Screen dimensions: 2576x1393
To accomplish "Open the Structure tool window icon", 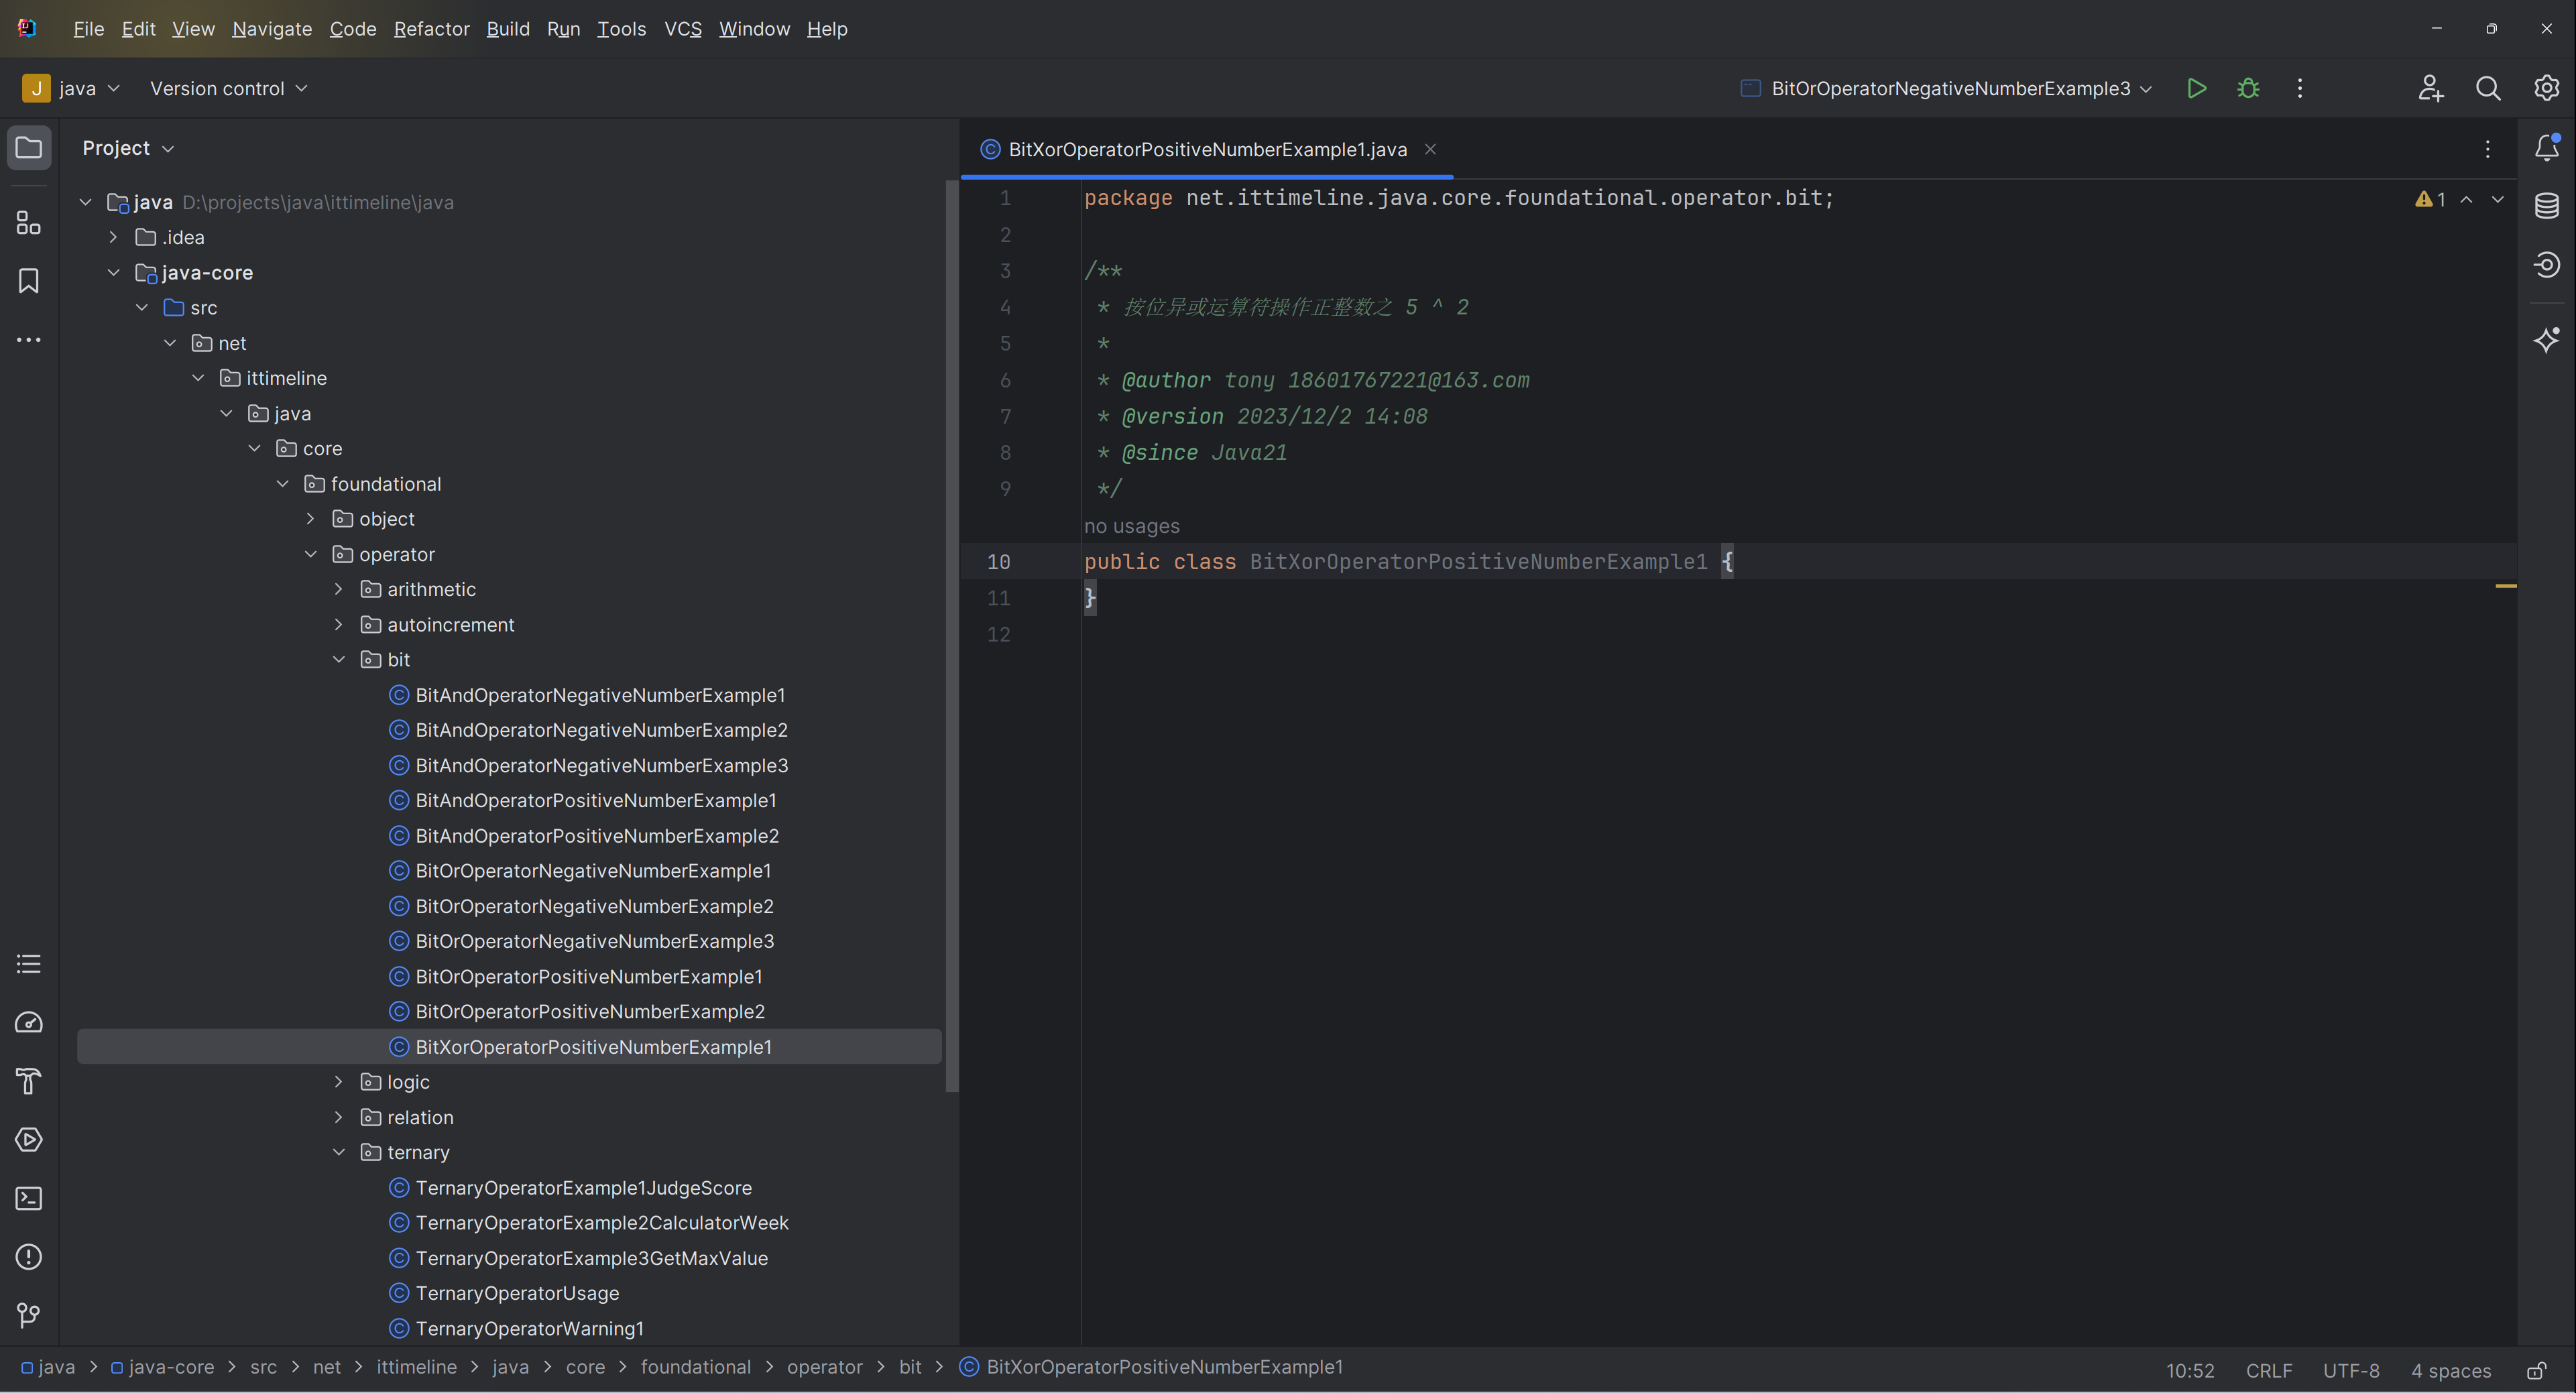I will 29,223.
